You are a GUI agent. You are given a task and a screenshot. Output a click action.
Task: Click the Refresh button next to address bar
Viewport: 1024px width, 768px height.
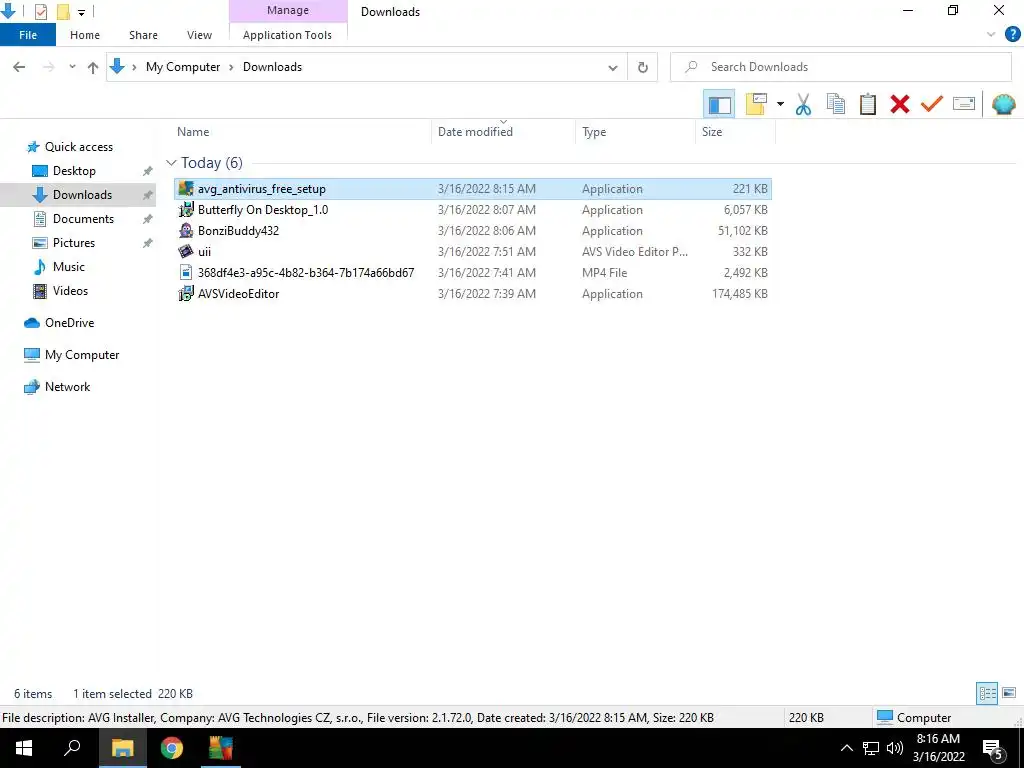[643, 67]
